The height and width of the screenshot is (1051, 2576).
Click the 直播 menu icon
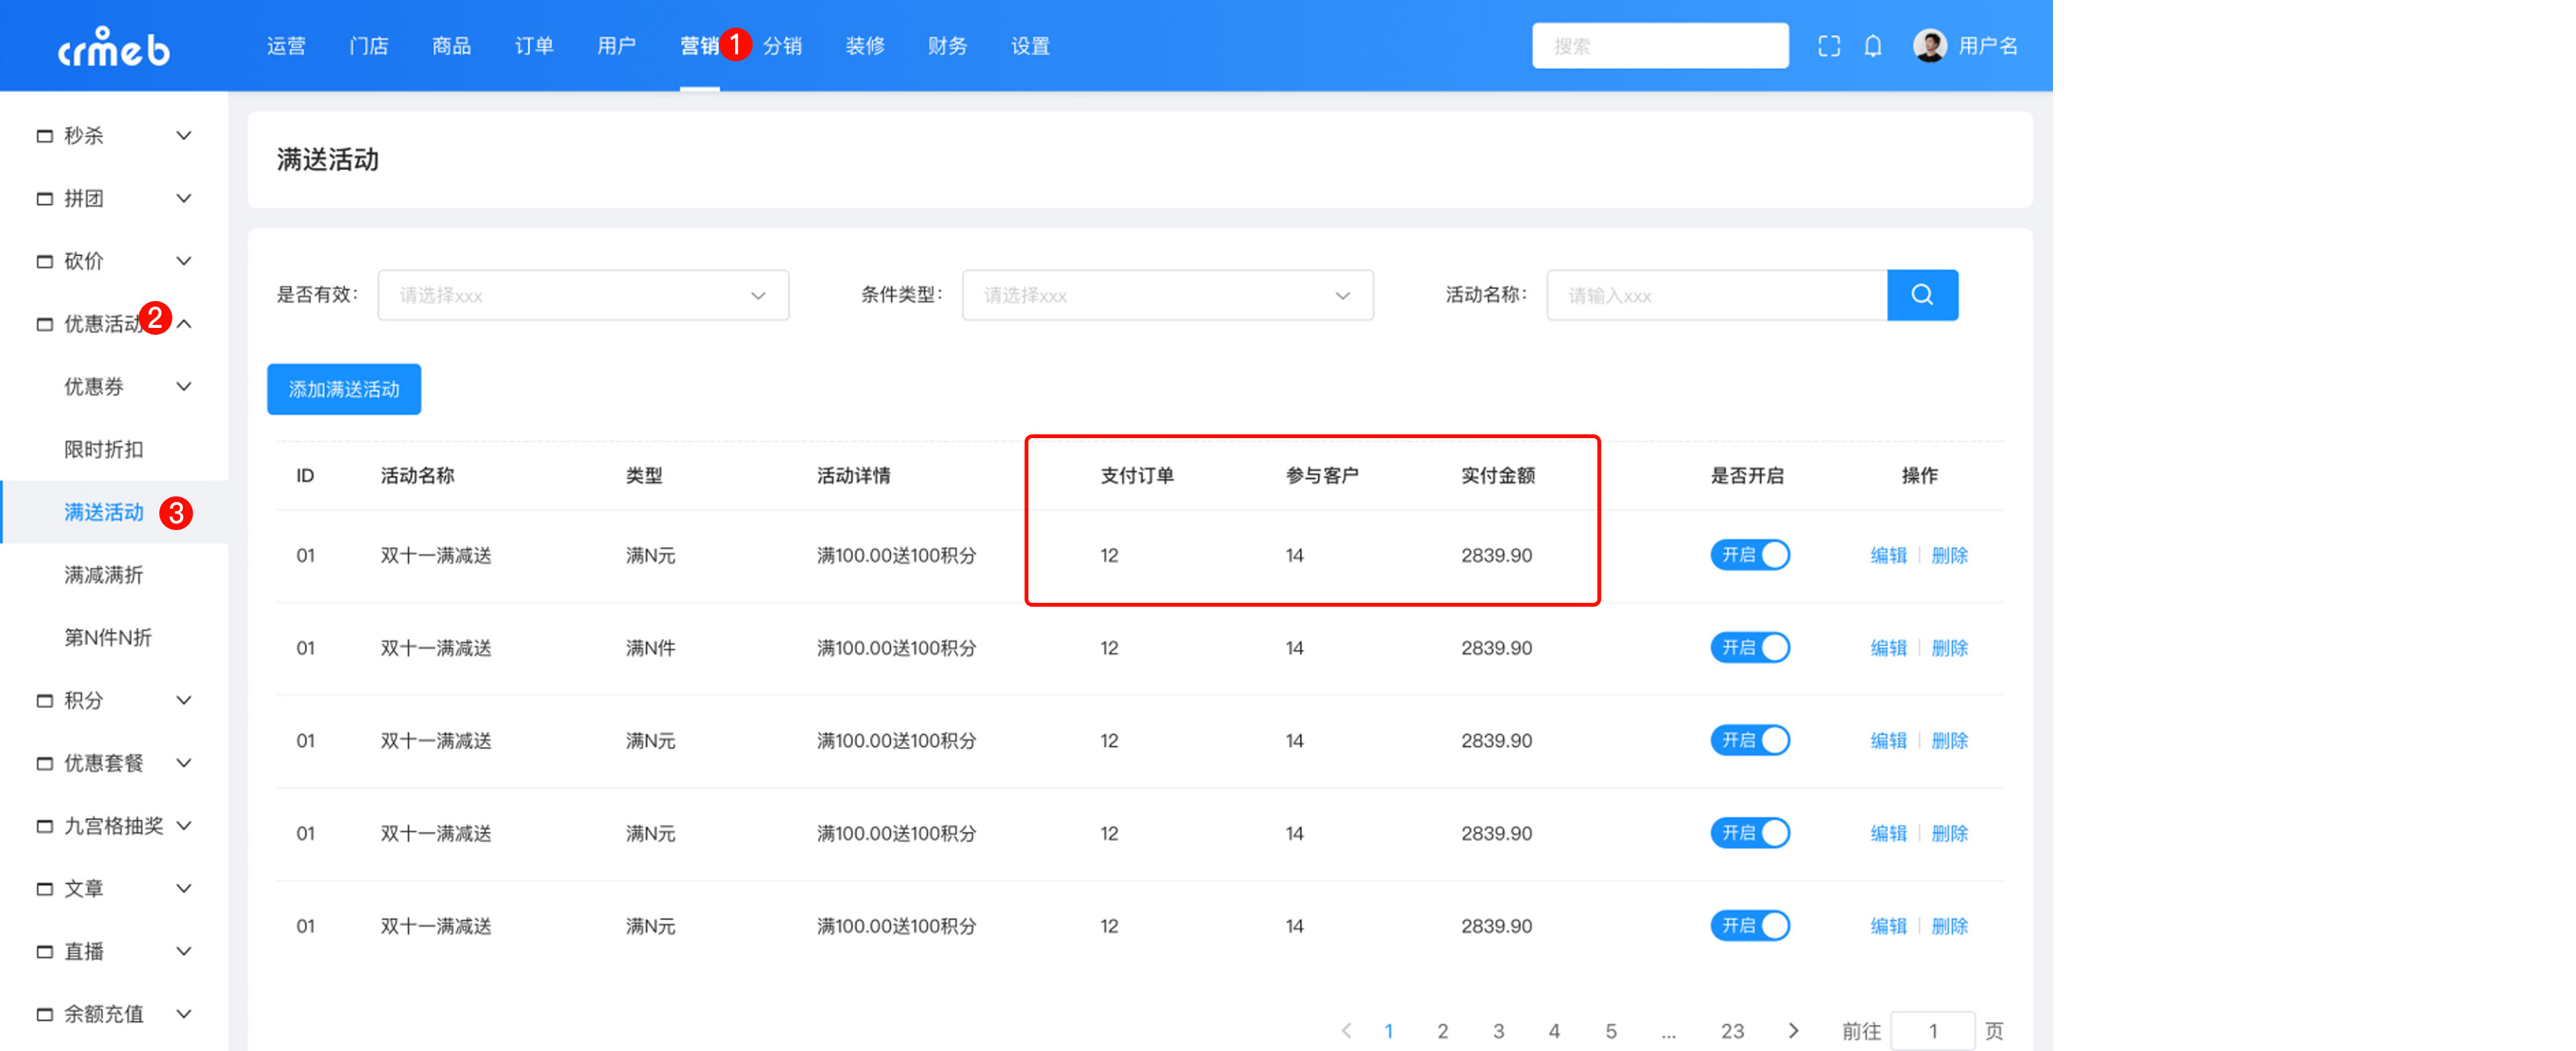click(44, 952)
